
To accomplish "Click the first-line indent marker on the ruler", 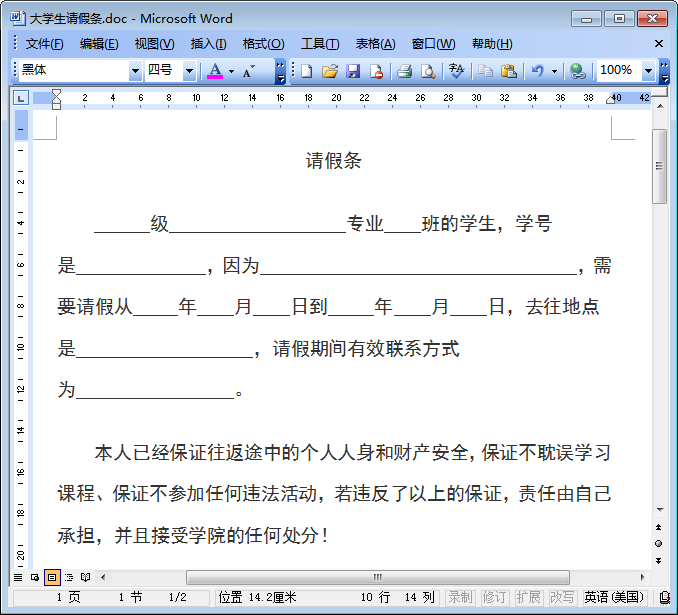I will pyautogui.click(x=56, y=93).
